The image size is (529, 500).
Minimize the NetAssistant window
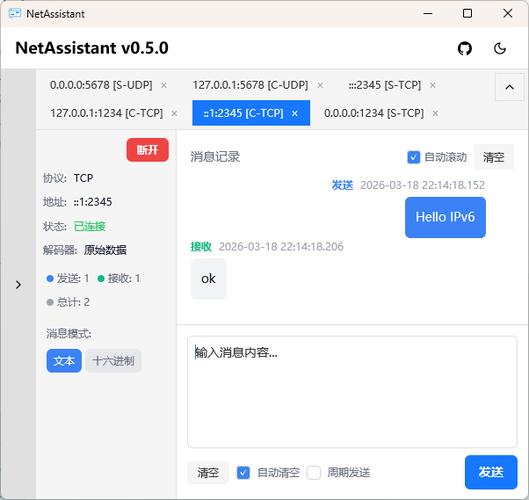pos(428,13)
